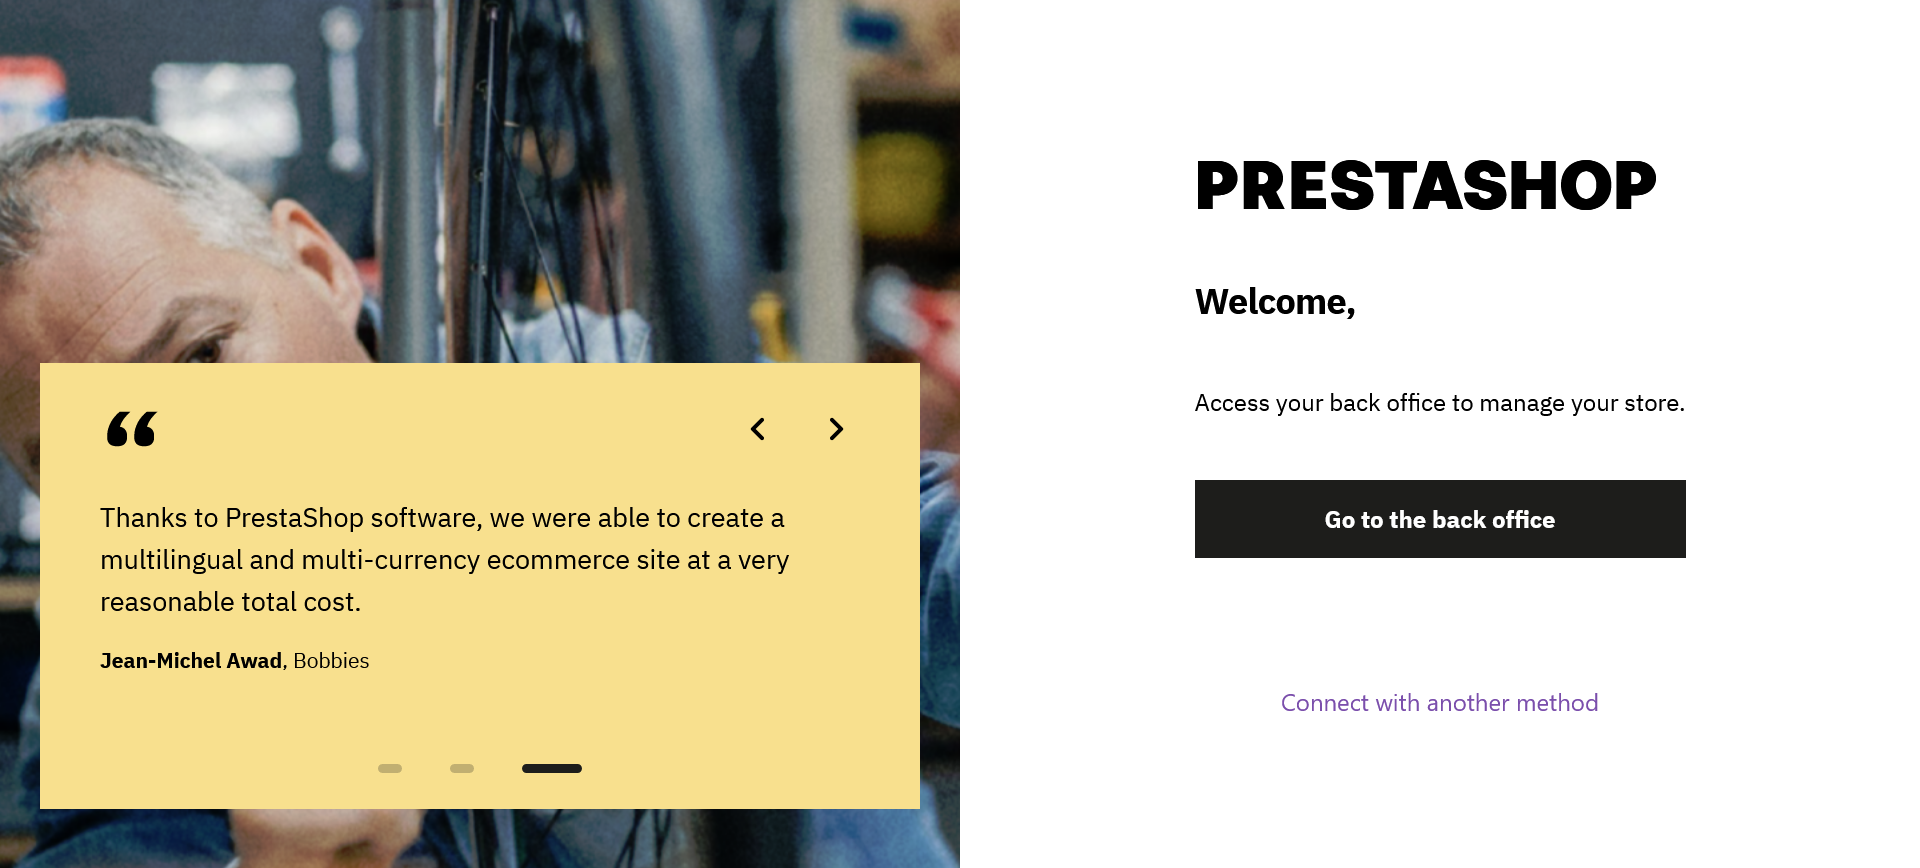Select the active third slide indicator

click(x=552, y=768)
